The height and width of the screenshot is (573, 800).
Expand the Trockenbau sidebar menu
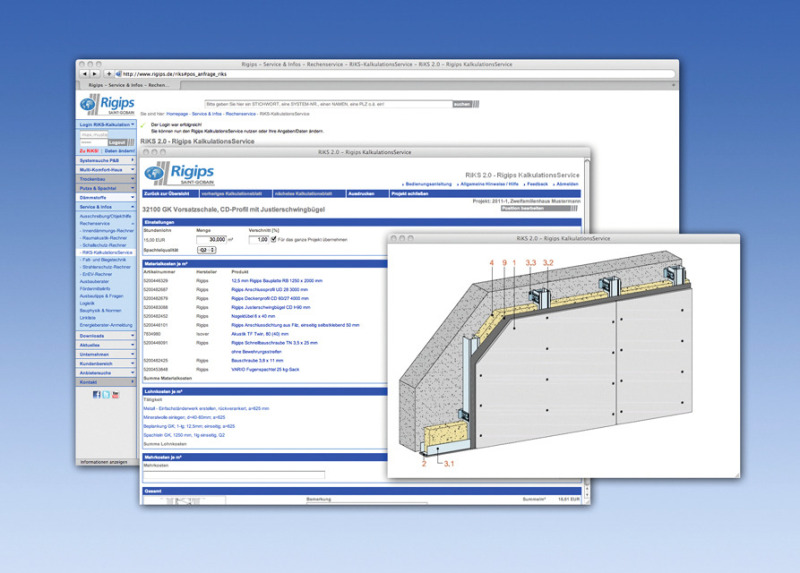click(x=106, y=179)
